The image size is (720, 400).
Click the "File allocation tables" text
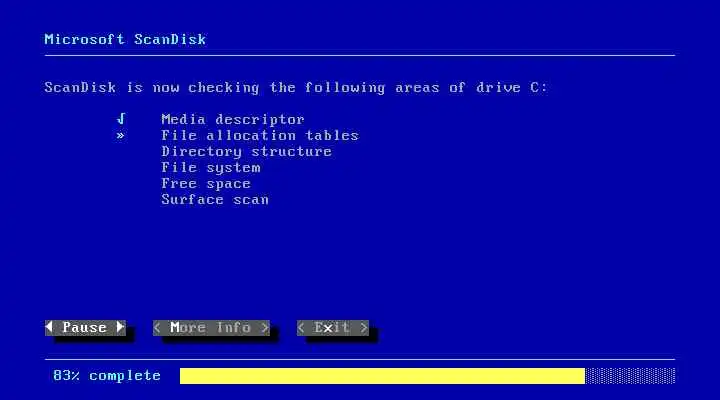260,135
